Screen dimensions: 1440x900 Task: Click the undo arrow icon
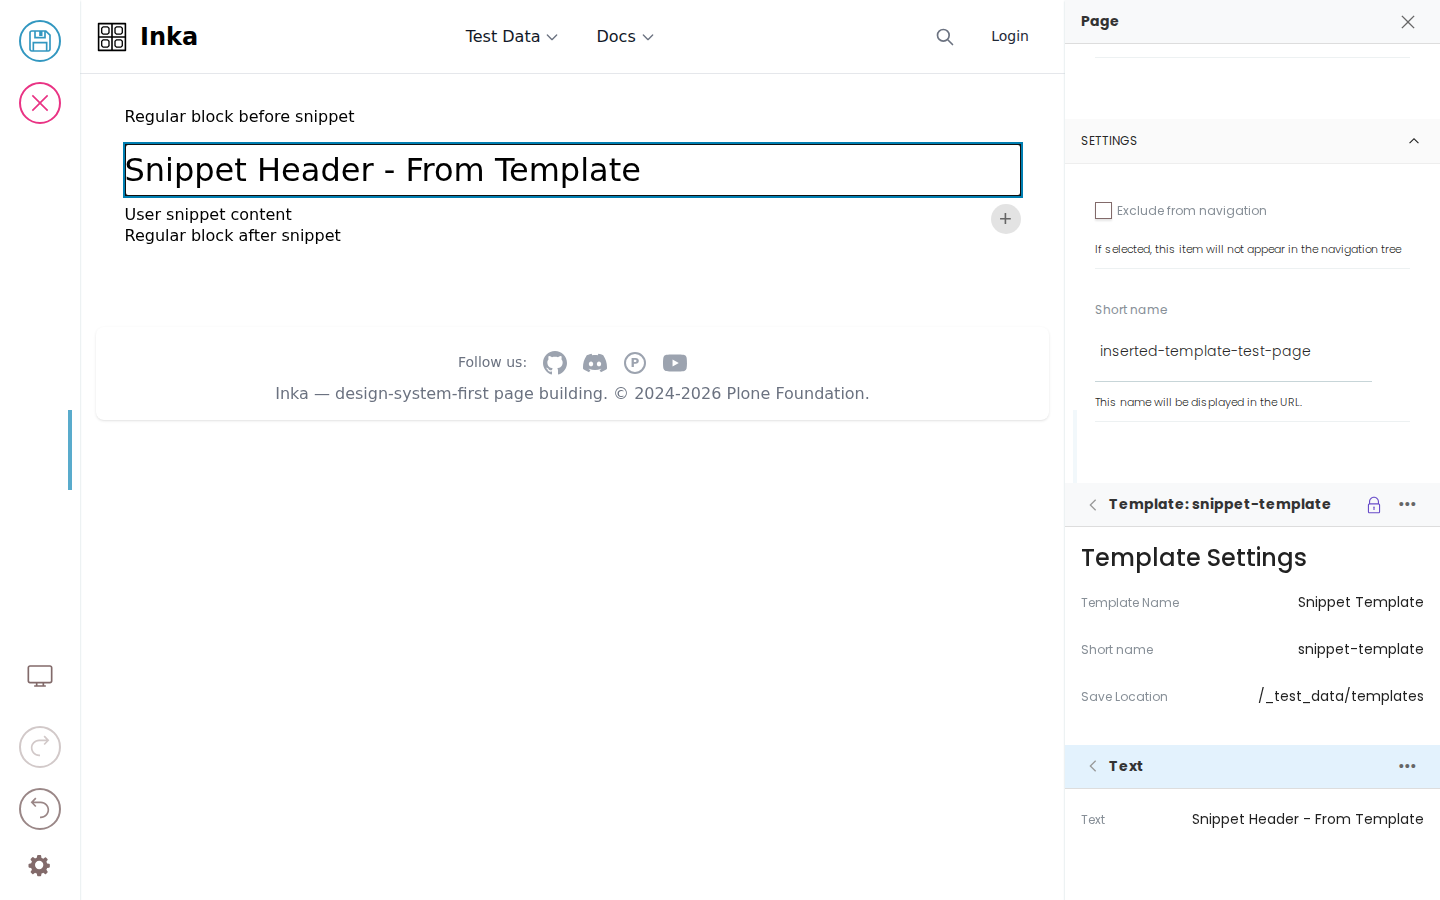[x=40, y=809]
